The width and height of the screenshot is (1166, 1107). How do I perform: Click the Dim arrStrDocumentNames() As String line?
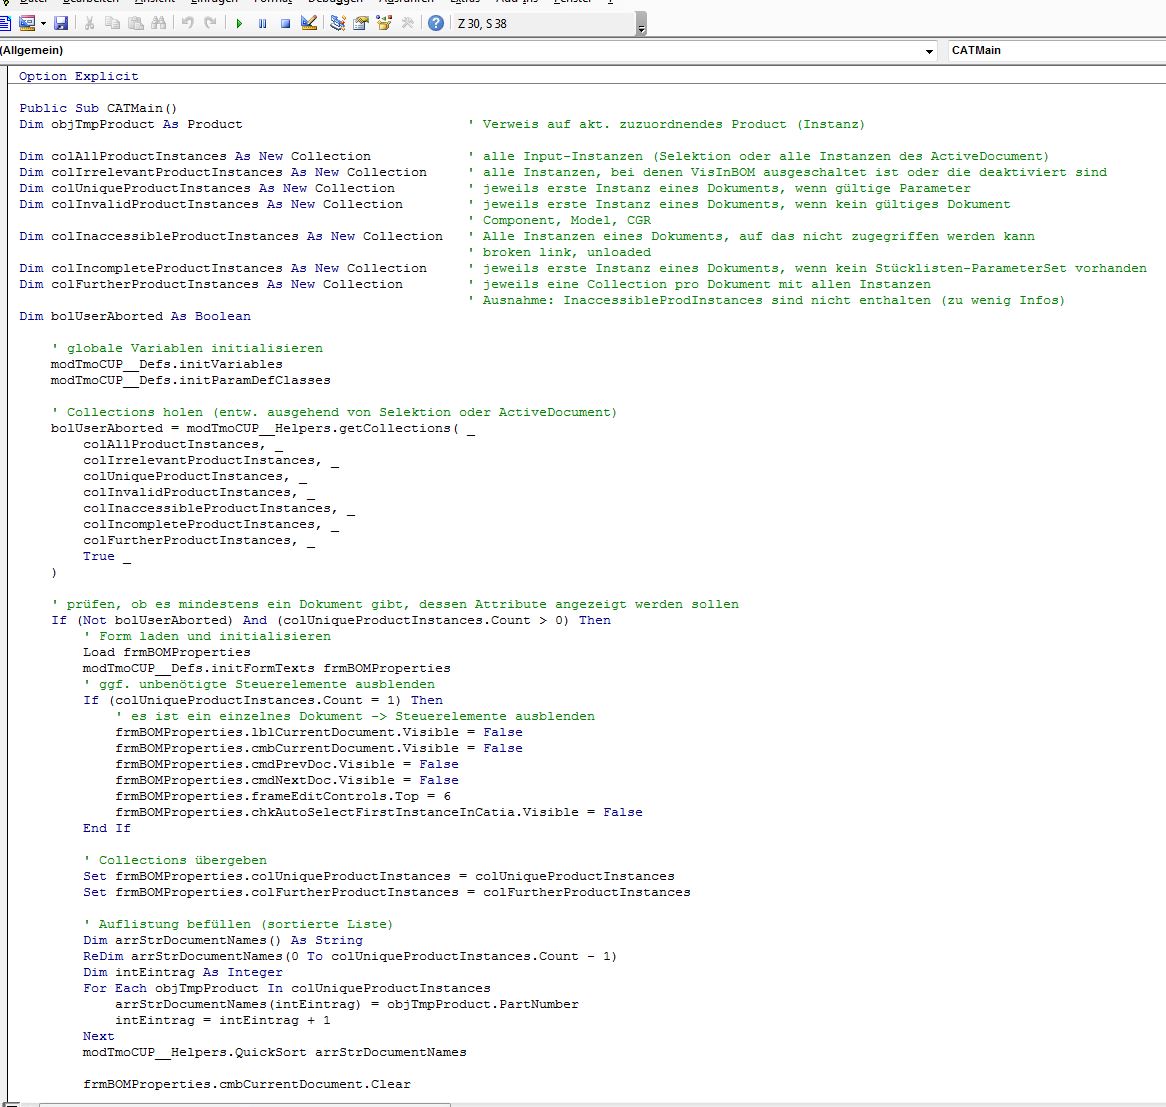click(223, 940)
